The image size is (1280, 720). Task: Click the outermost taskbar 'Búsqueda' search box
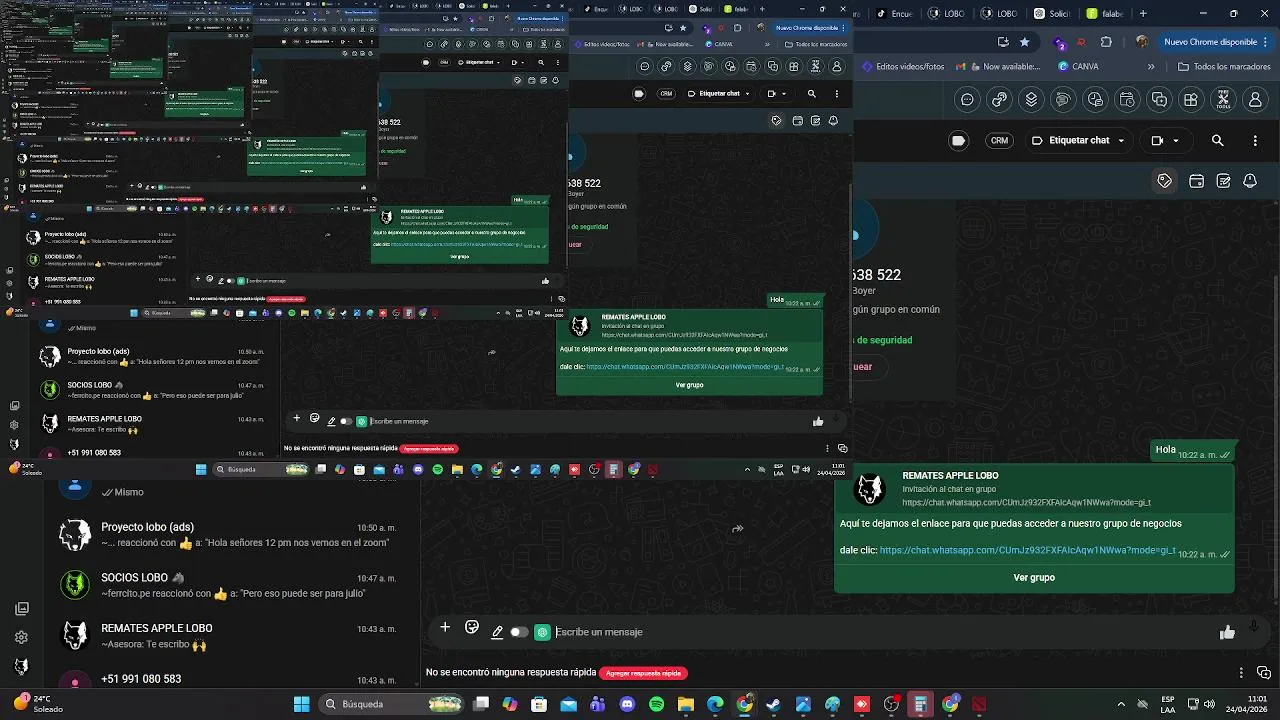click(392, 704)
